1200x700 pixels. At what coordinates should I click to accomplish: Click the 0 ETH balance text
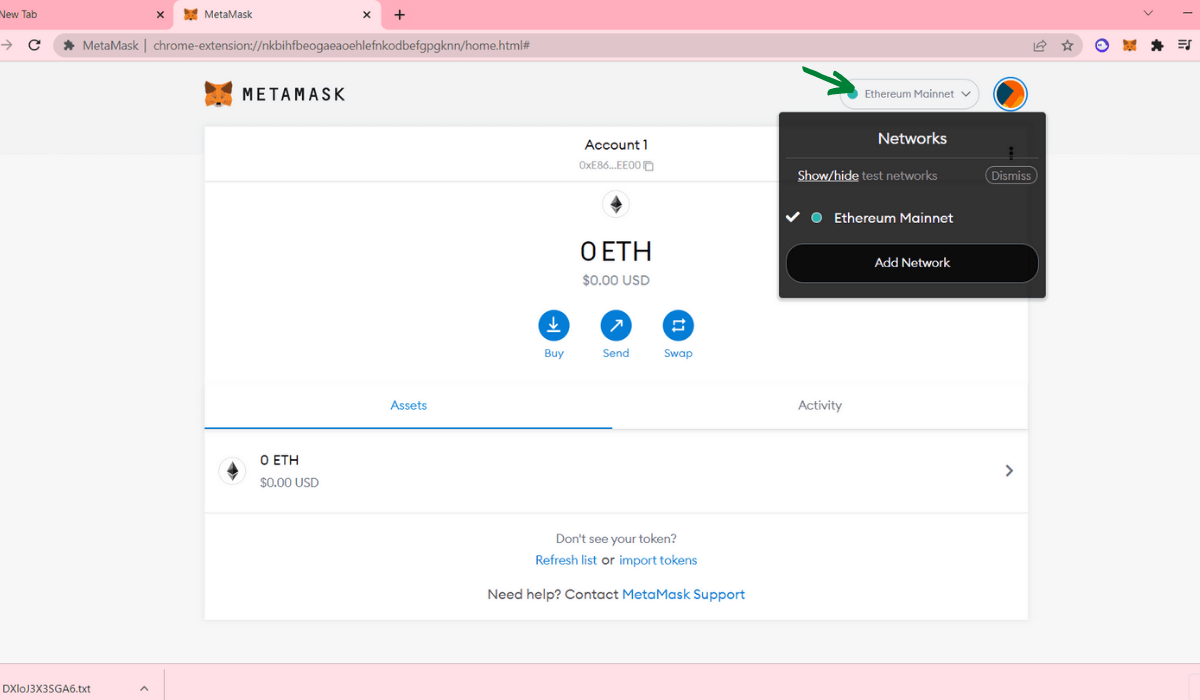tap(616, 250)
